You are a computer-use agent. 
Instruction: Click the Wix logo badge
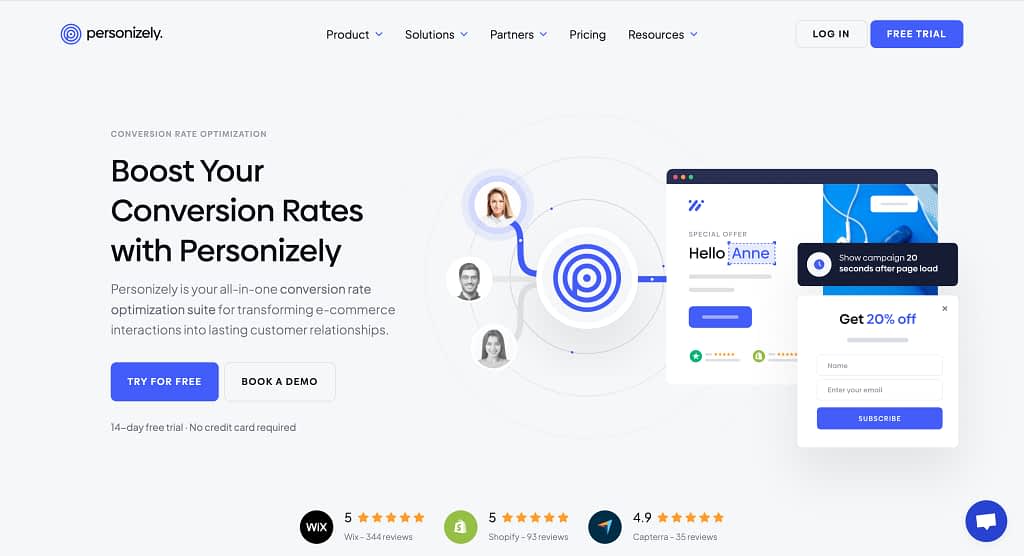(317, 527)
